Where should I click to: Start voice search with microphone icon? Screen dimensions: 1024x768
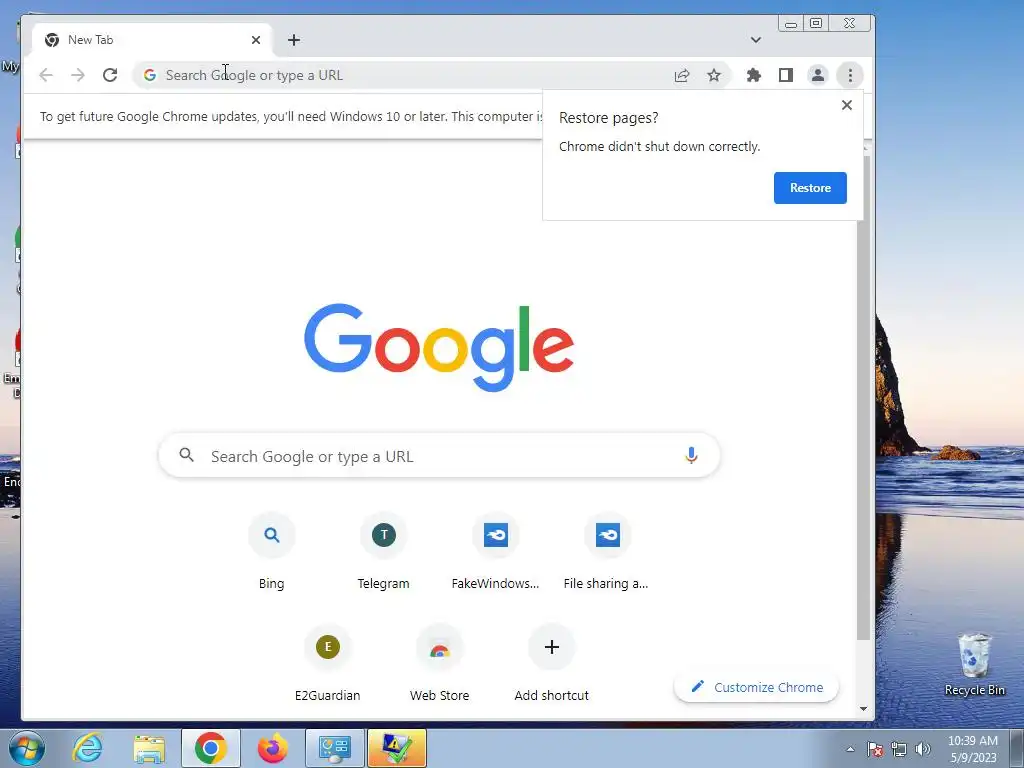(x=691, y=455)
